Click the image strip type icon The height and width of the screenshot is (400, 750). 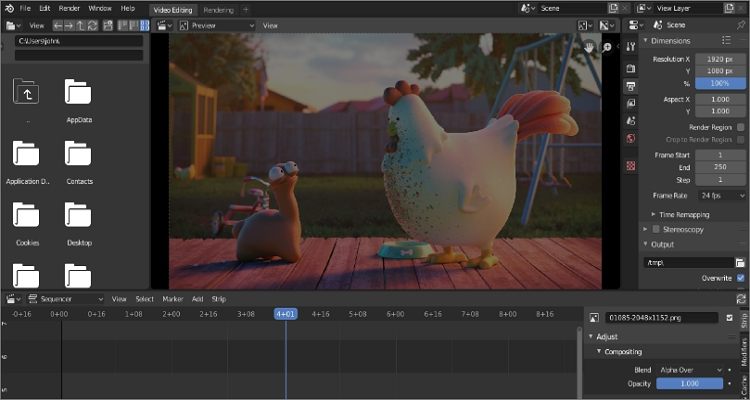click(x=594, y=318)
